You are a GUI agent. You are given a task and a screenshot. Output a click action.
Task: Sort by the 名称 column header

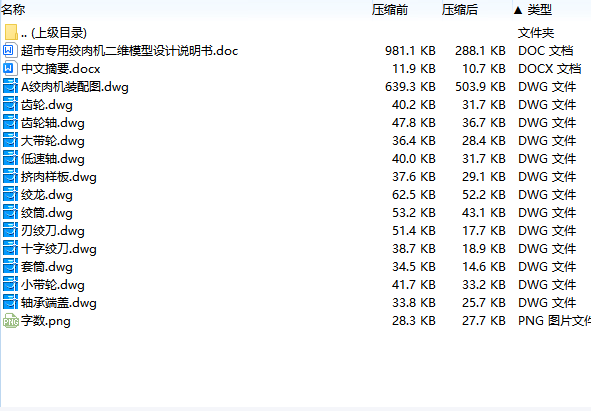point(13,9)
